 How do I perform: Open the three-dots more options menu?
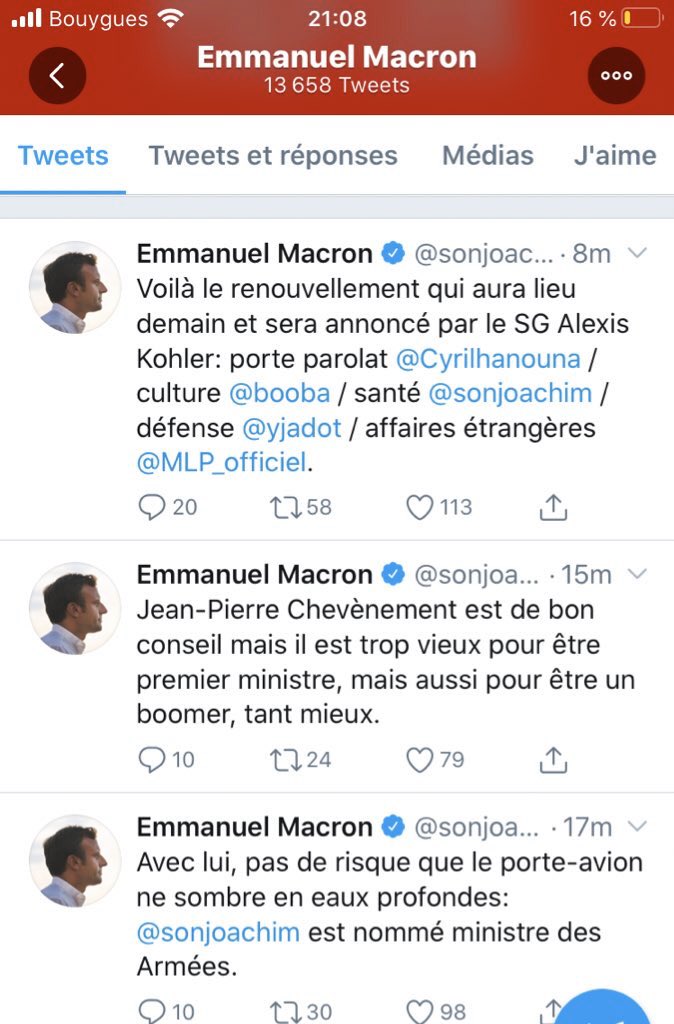coord(615,75)
